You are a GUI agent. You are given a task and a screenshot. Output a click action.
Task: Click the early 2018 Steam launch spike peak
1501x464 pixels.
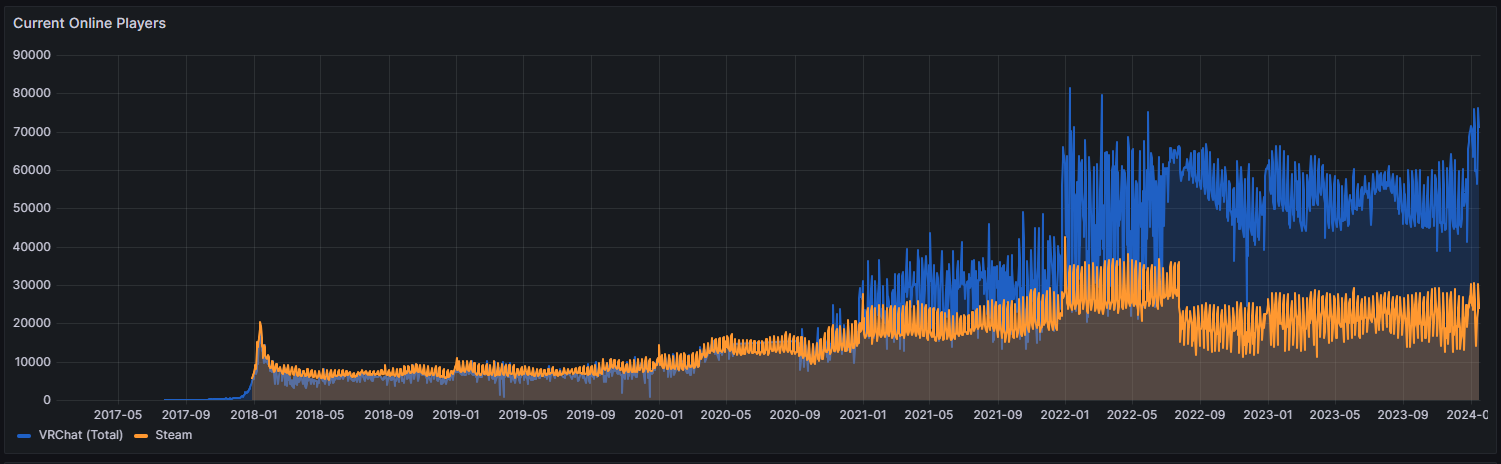tap(260, 323)
